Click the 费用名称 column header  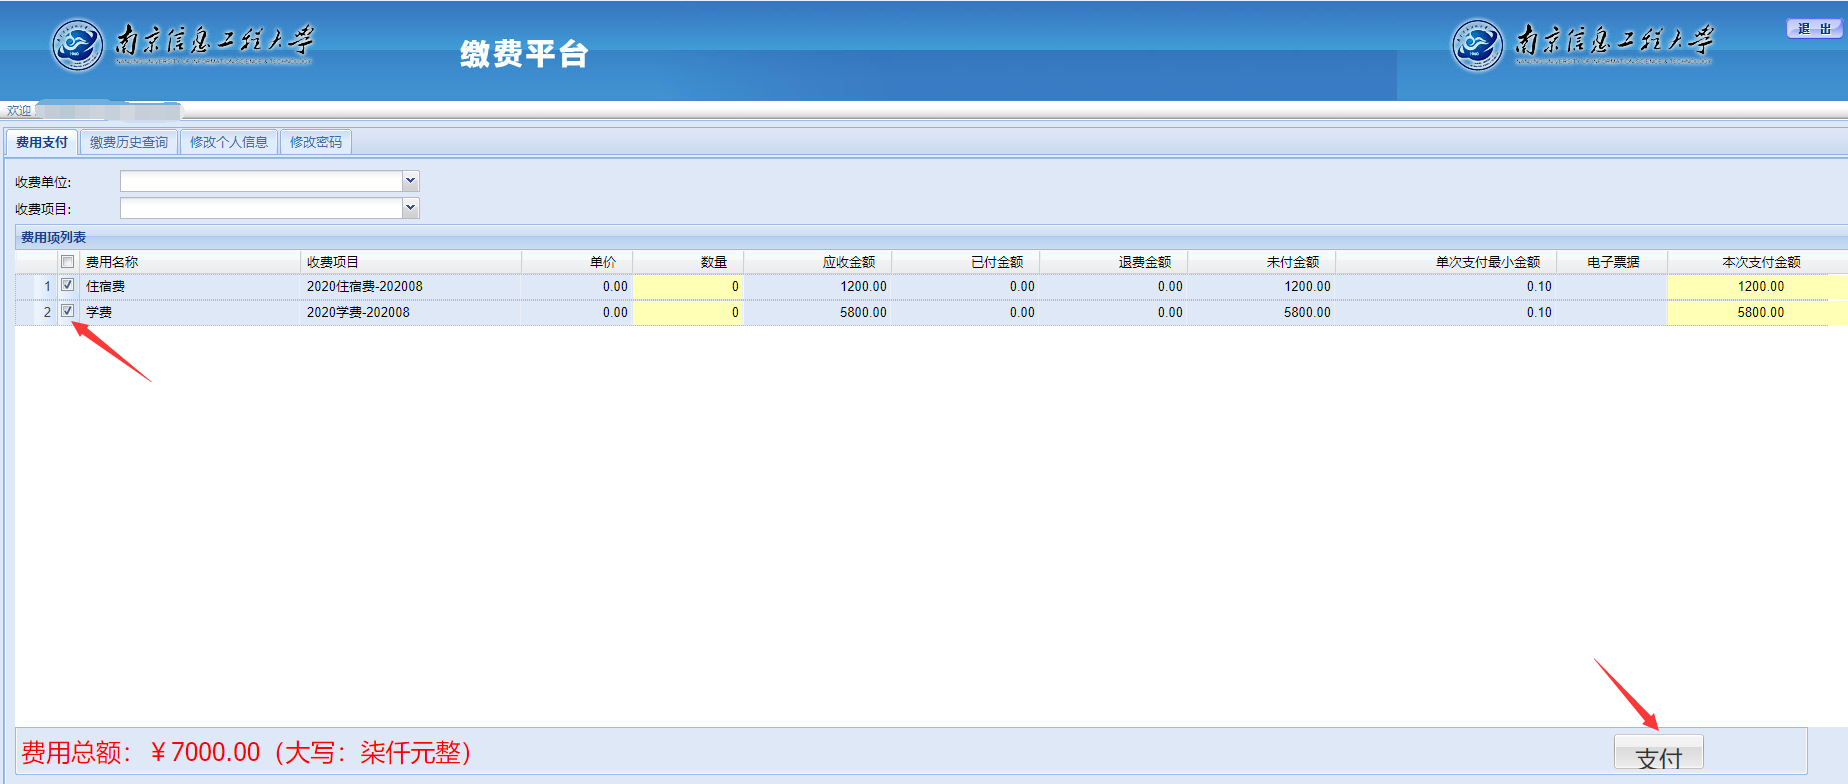tap(112, 262)
